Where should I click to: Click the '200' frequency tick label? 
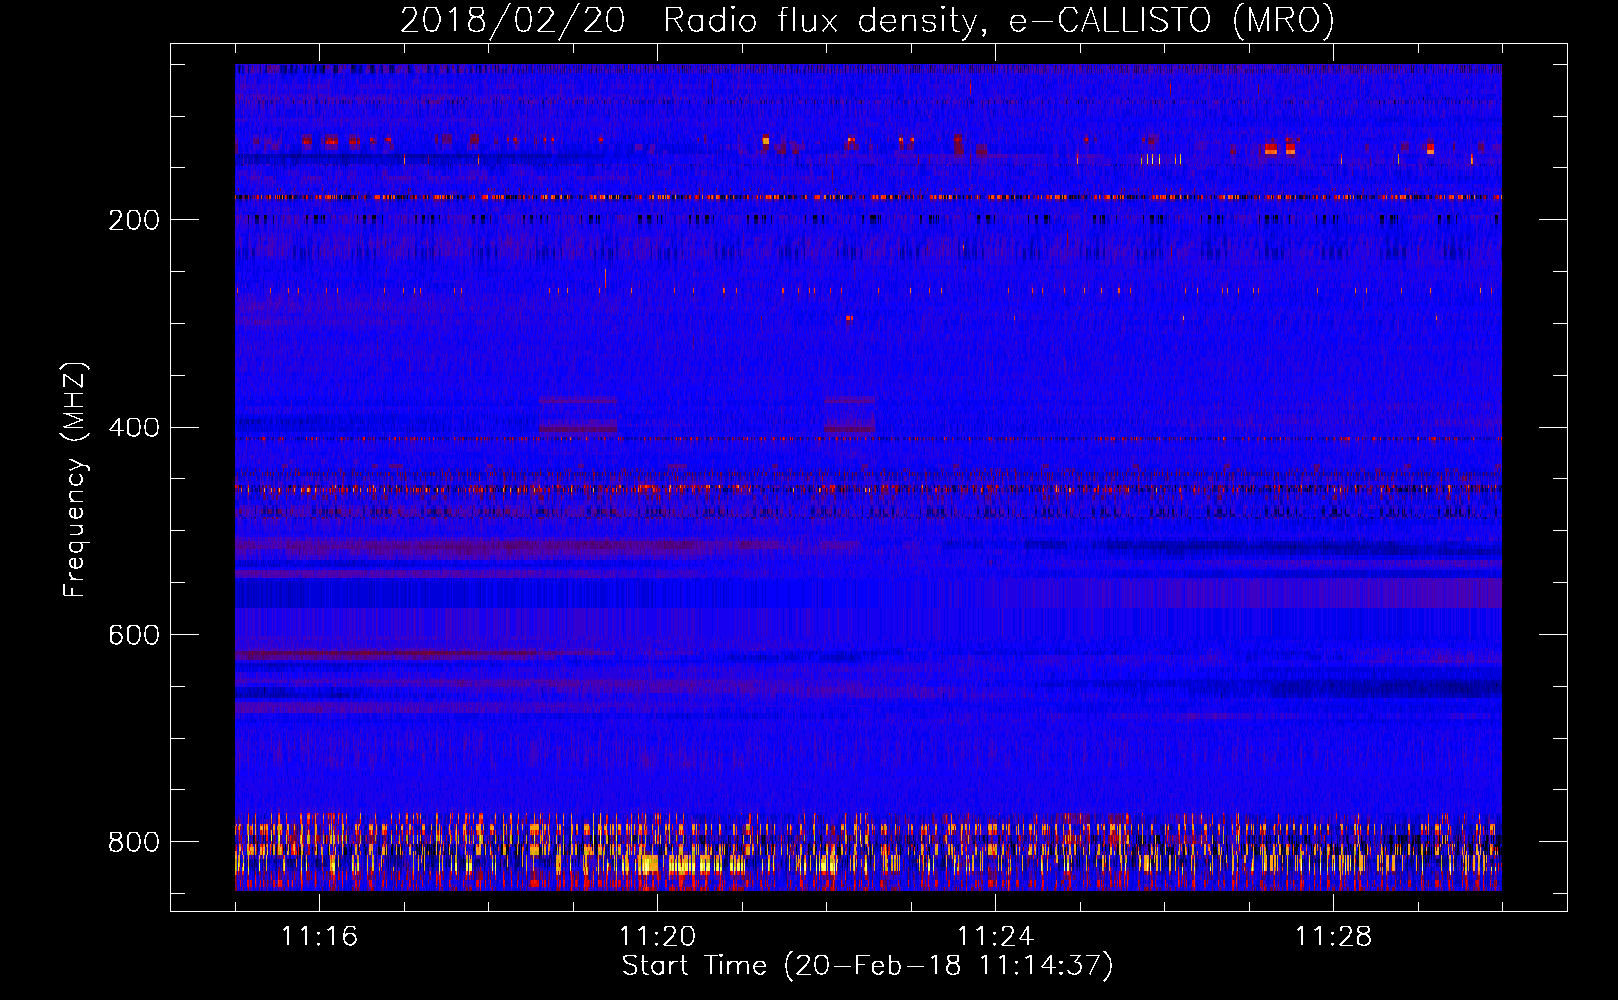pyautogui.click(x=134, y=220)
